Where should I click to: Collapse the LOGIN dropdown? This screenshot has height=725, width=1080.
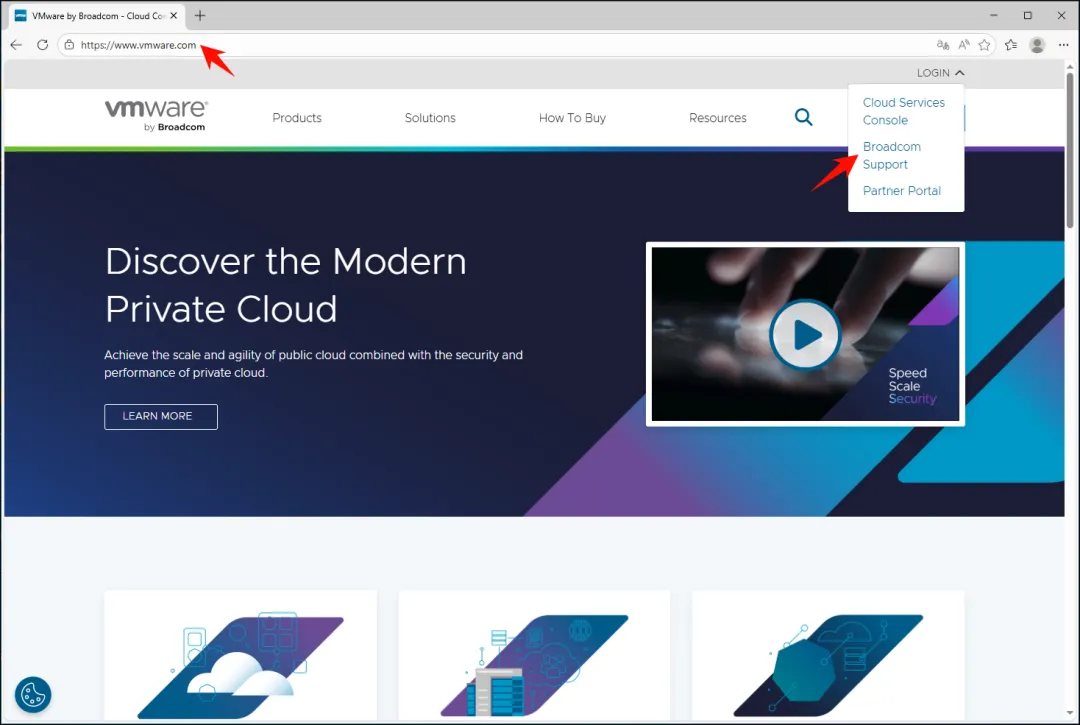[940, 73]
